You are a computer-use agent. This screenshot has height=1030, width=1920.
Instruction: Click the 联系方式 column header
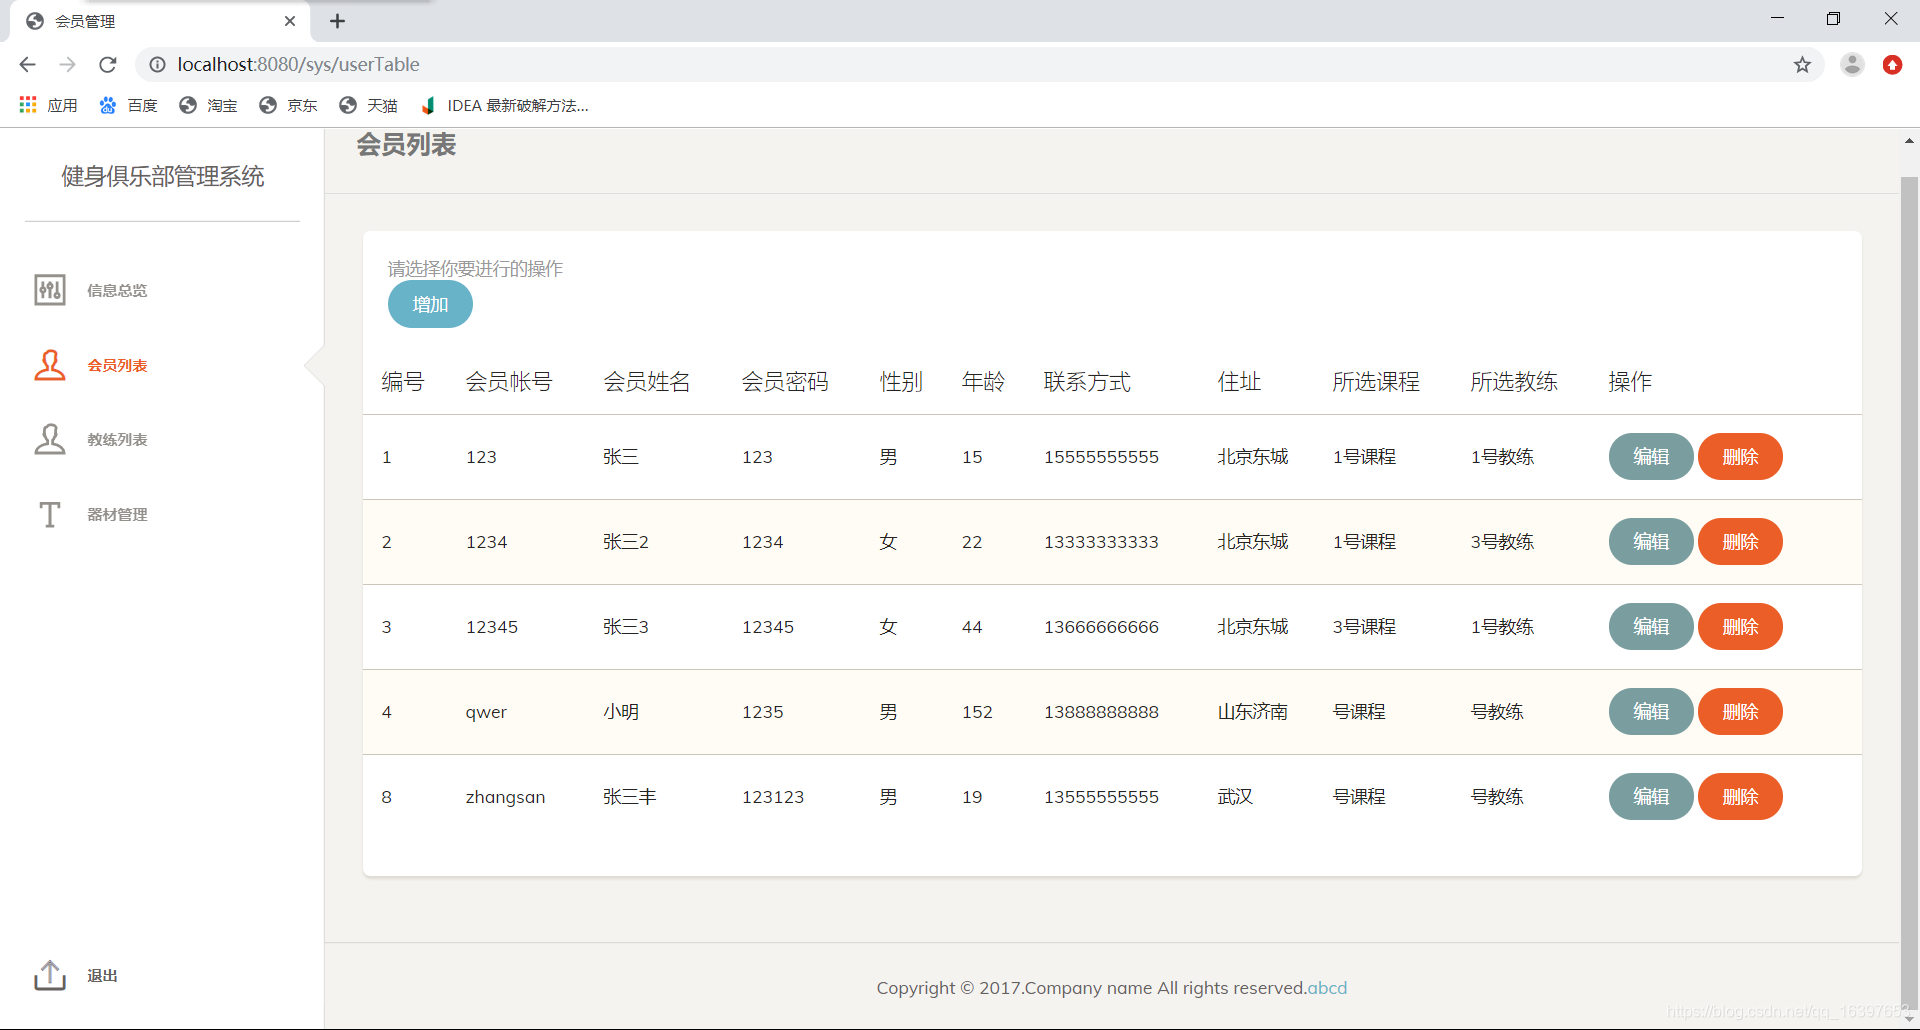[x=1087, y=382]
